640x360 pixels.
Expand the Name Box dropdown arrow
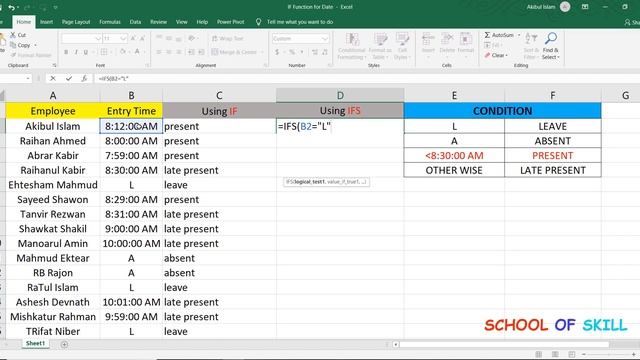point(28,78)
